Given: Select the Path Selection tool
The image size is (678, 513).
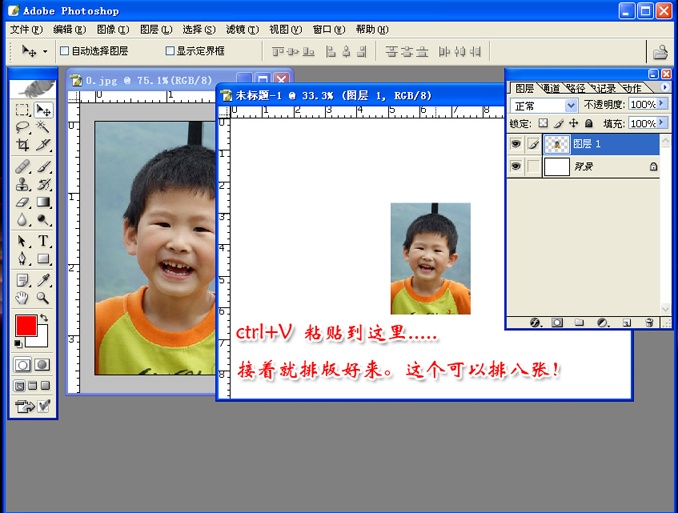Looking at the screenshot, I should (22, 241).
